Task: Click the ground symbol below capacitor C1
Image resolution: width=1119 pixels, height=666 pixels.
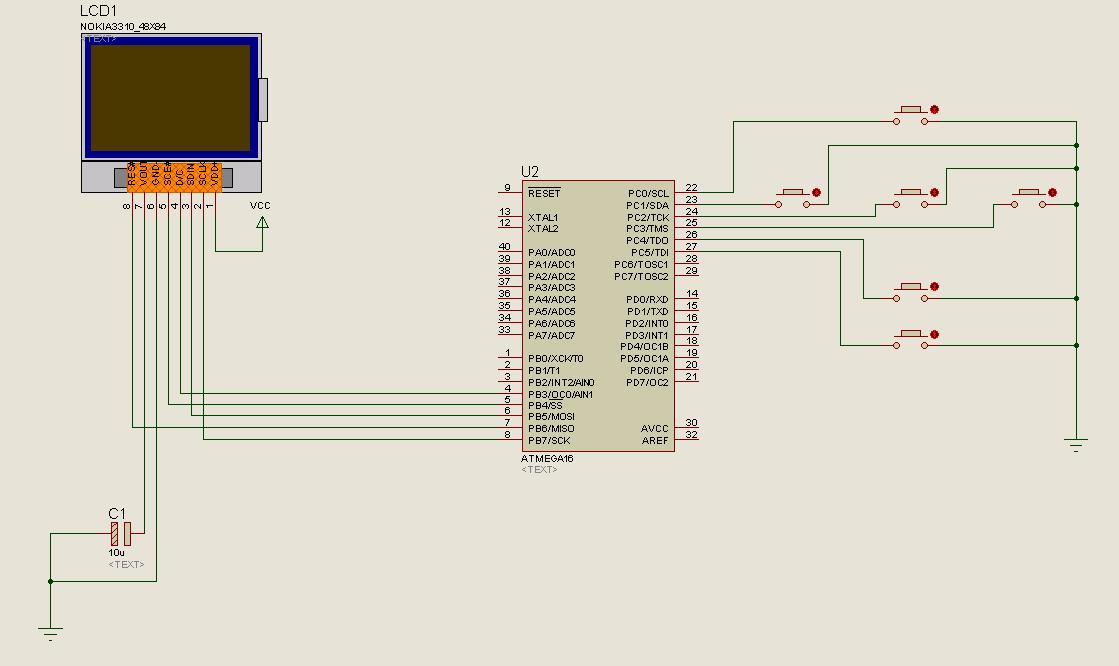Action: pos(50,634)
